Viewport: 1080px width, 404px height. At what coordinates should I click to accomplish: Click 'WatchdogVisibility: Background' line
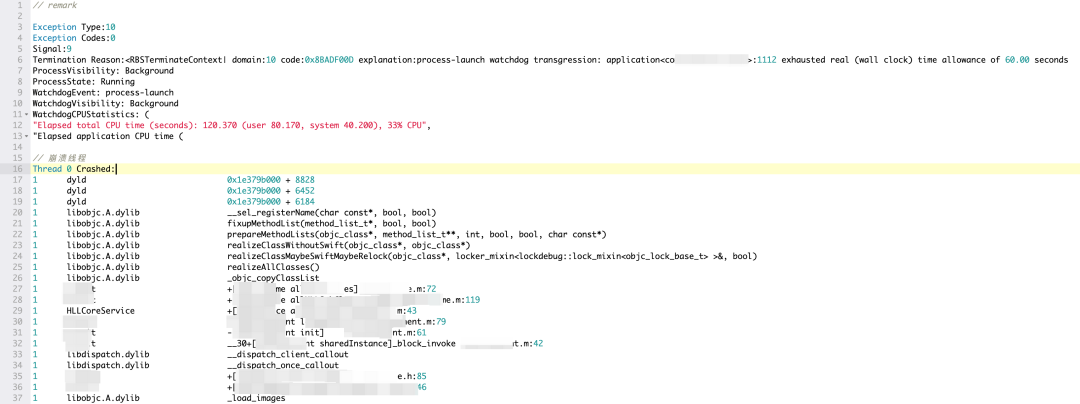(105, 103)
